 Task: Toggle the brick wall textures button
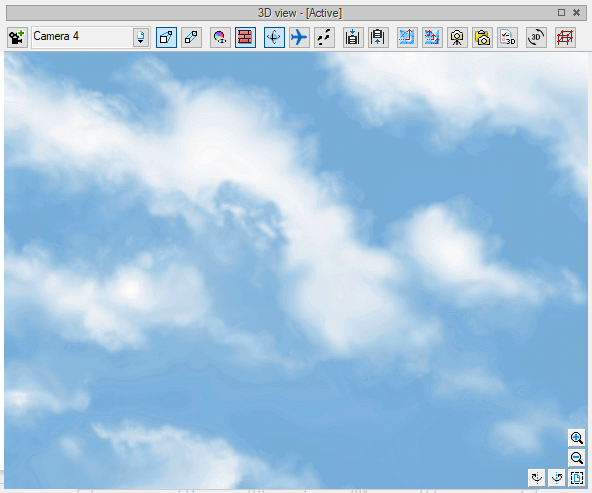click(x=245, y=37)
